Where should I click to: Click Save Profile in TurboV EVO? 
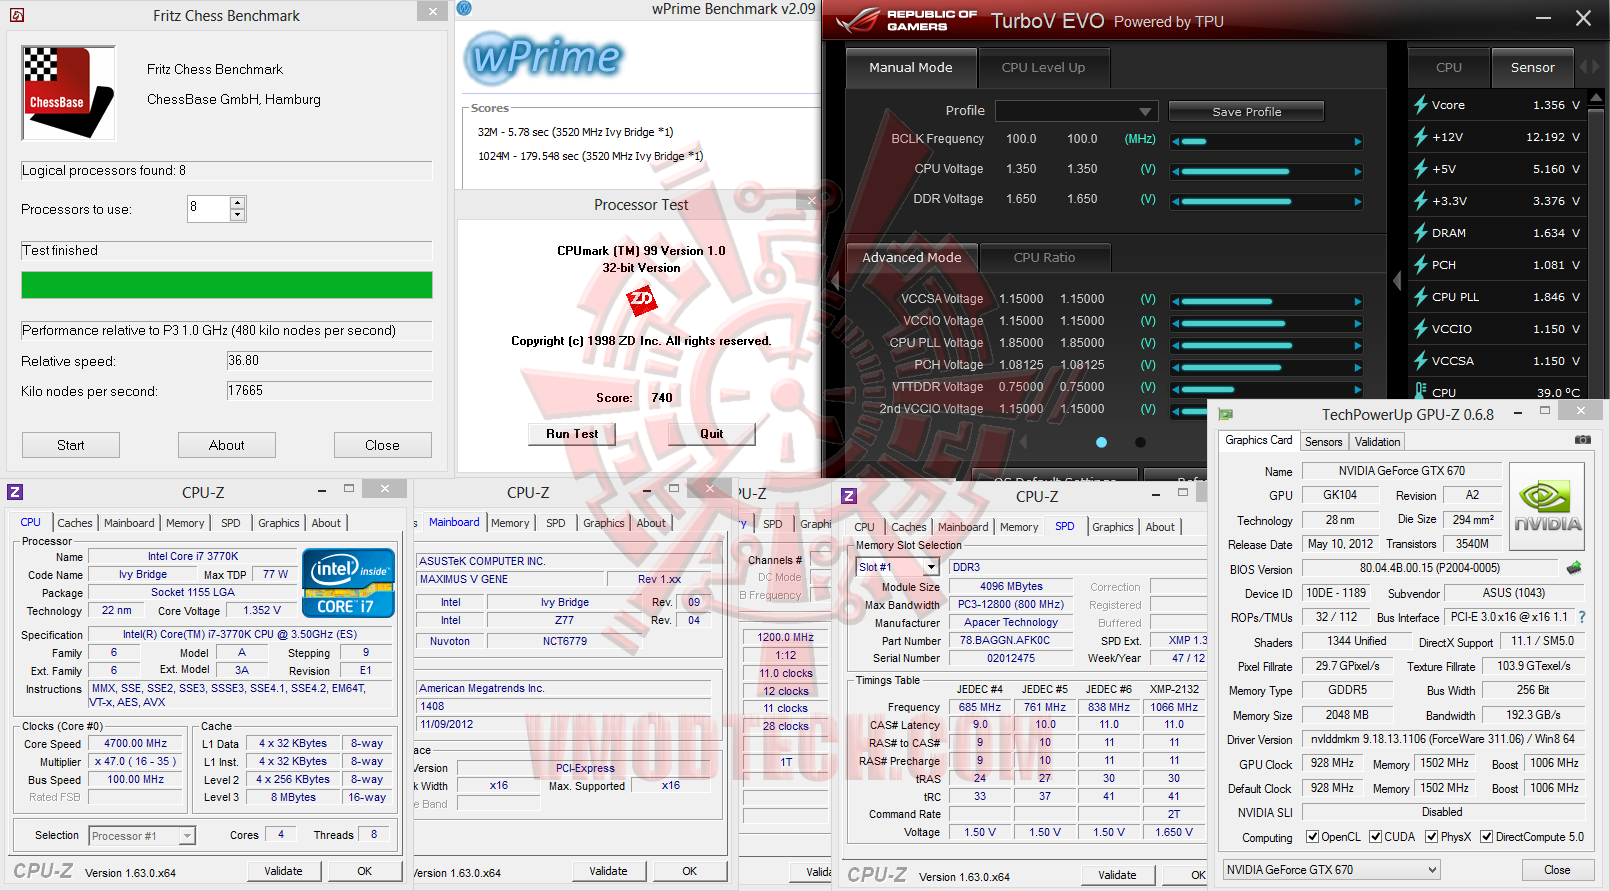click(1246, 111)
